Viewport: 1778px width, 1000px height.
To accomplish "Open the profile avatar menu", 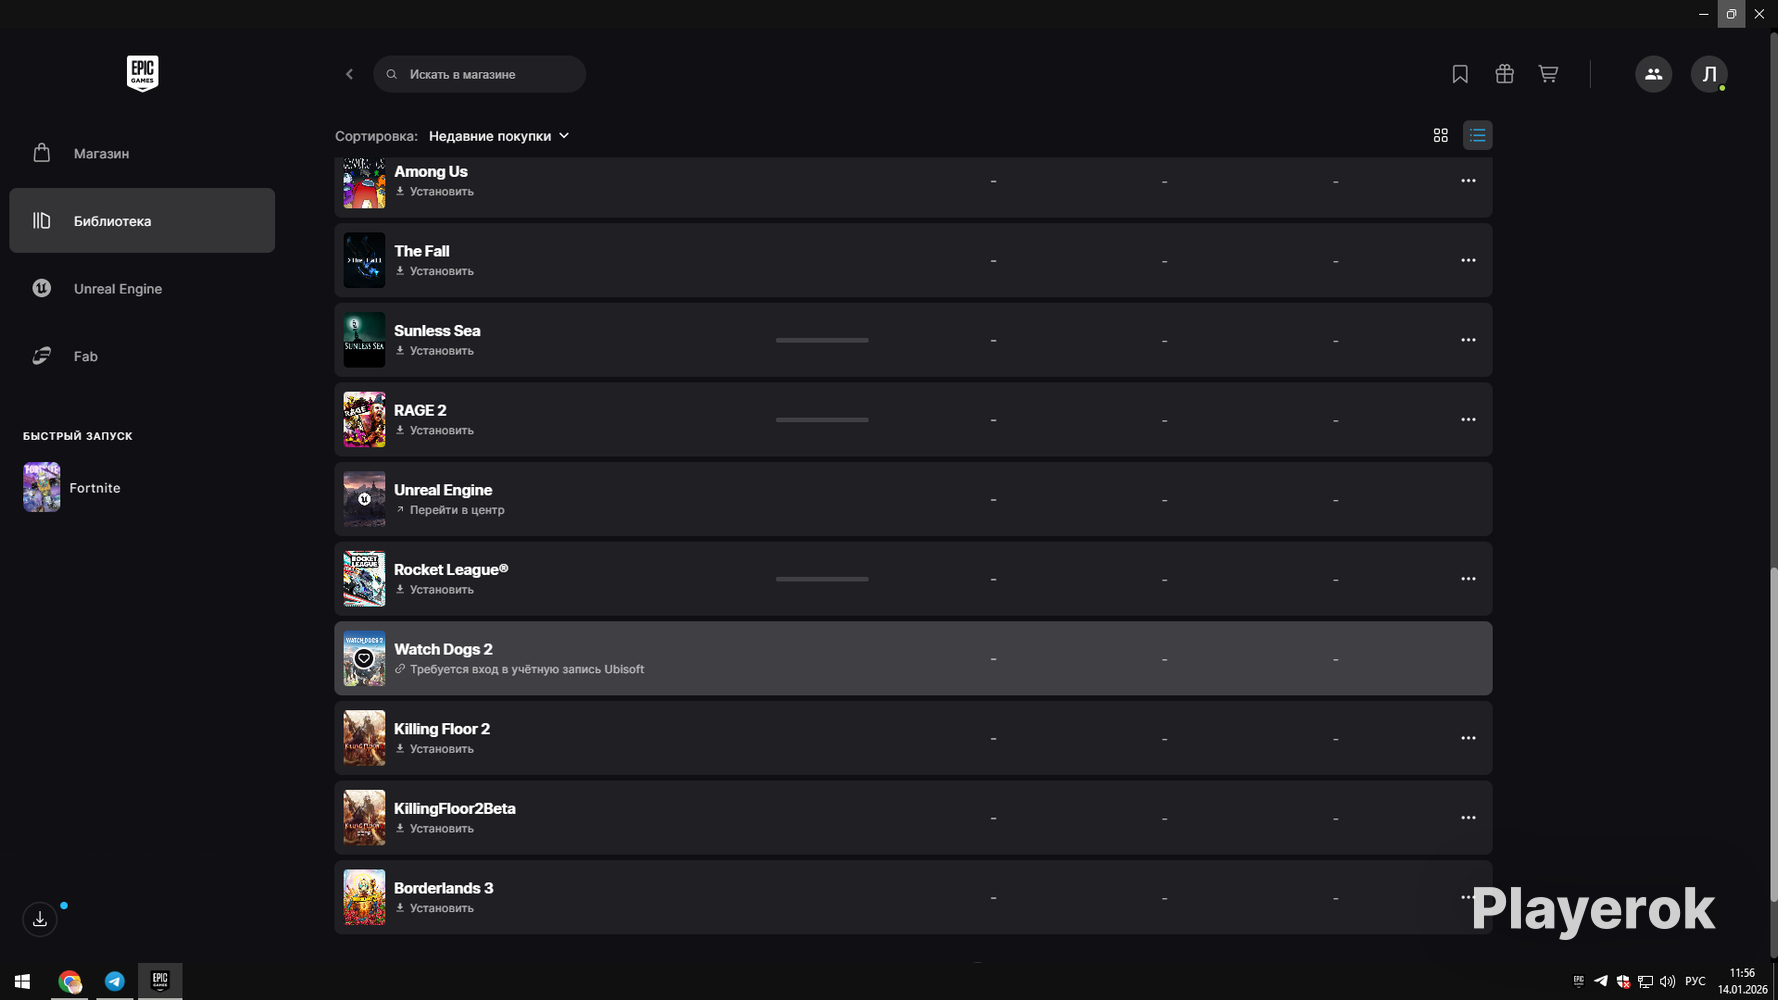I will coord(1709,74).
